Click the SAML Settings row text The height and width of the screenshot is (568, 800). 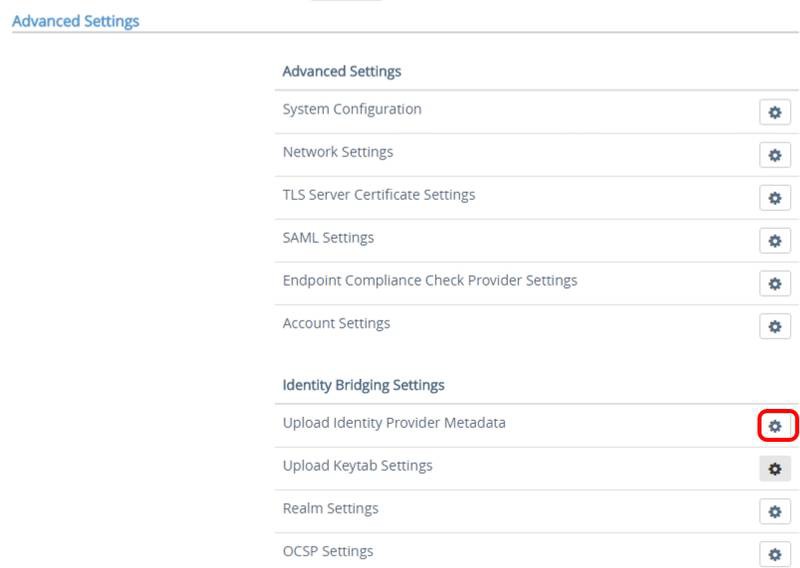click(328, 238)
